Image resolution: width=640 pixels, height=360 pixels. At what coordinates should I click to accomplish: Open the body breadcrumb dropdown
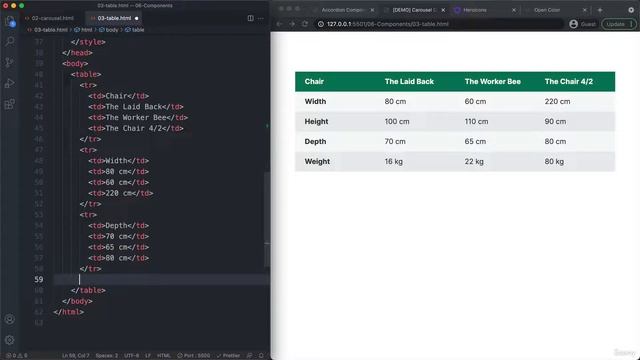(x=109, y=30)
